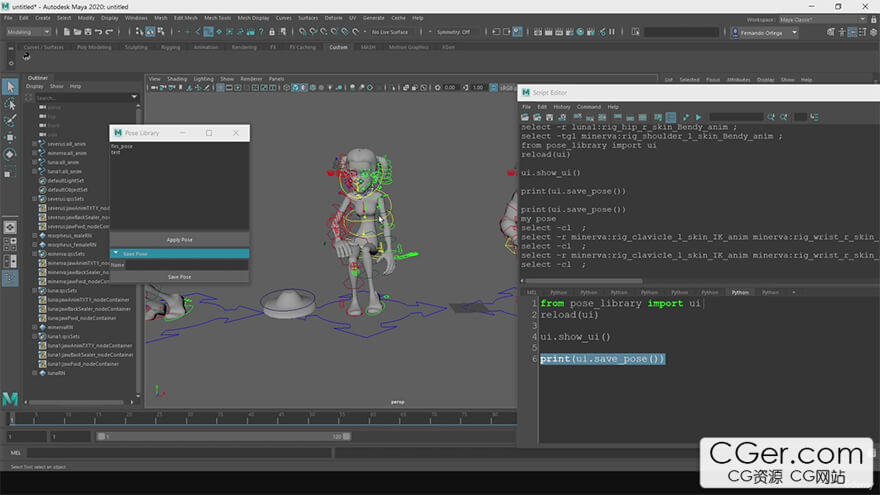Click the Save Pose button below Name field
This screenshot has height=495, width=880.
point(180,277)
